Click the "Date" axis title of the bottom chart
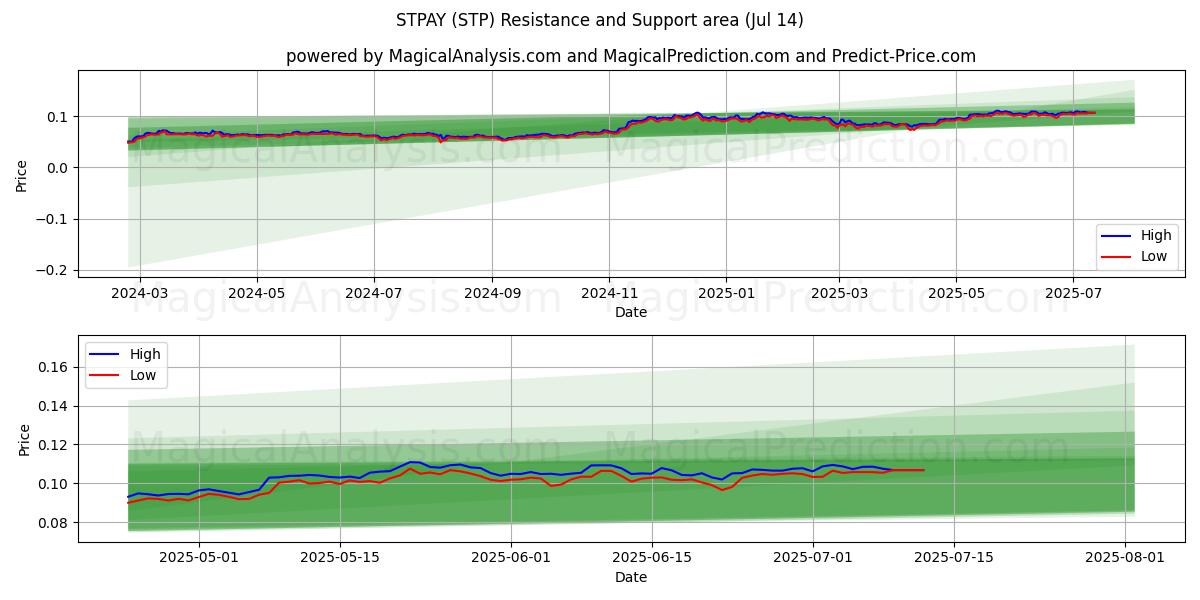 click(631, 577)
